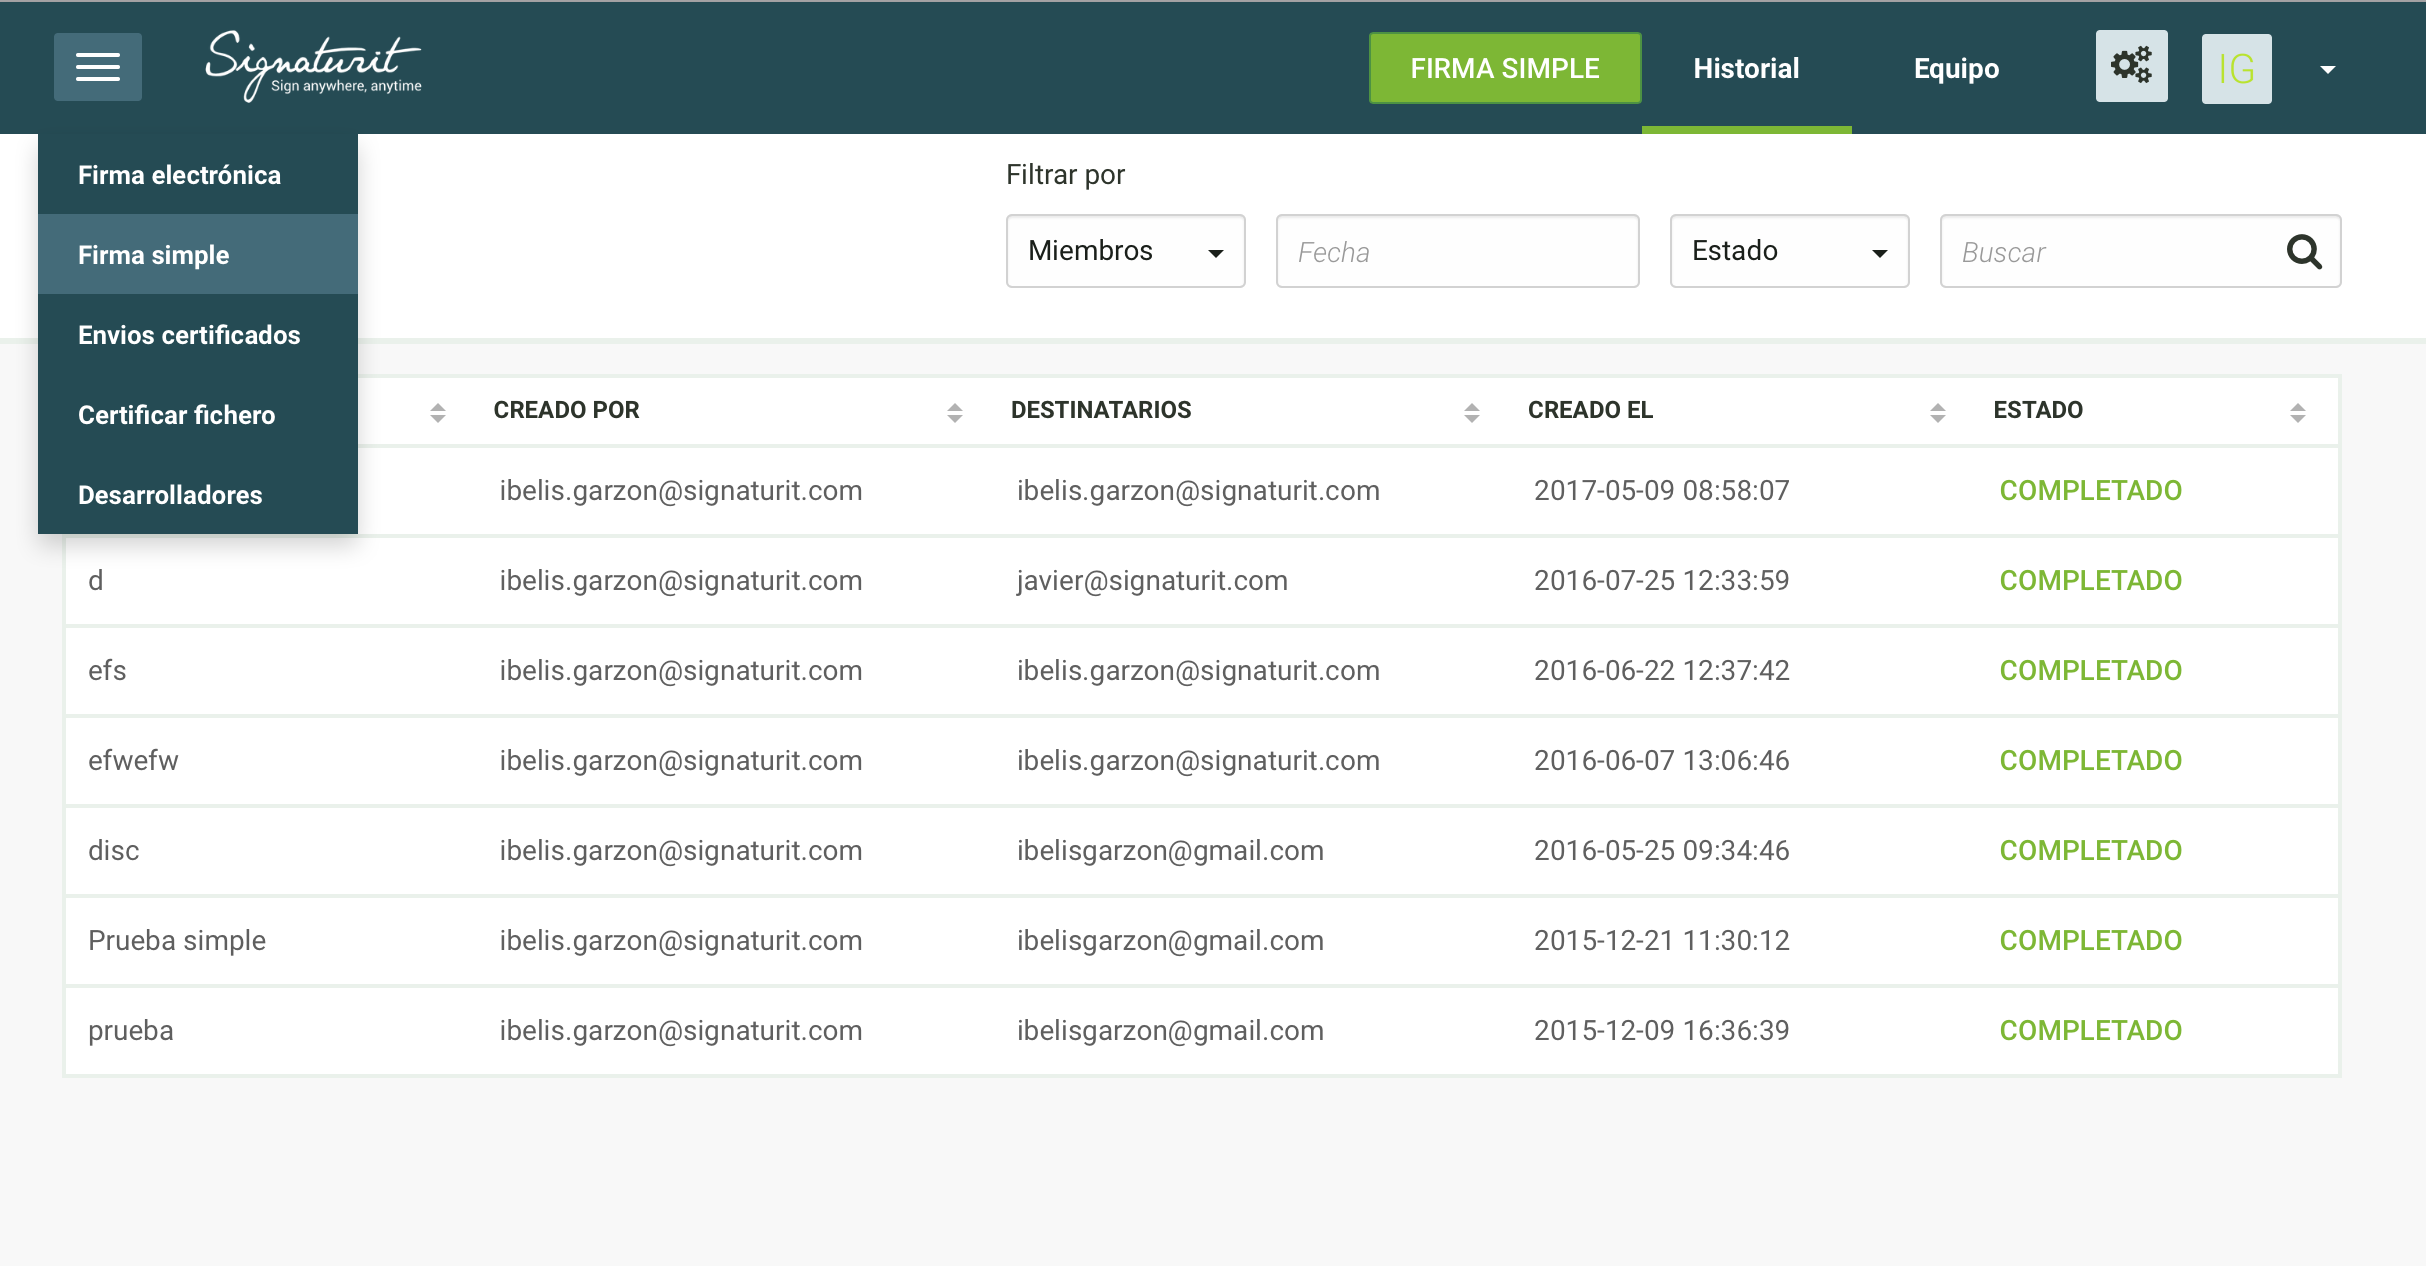Viewport: 2426px width, 1266px height.
Task: Open the row named 'disc'
Action: pyautogui.click(x=1202, y=851)
